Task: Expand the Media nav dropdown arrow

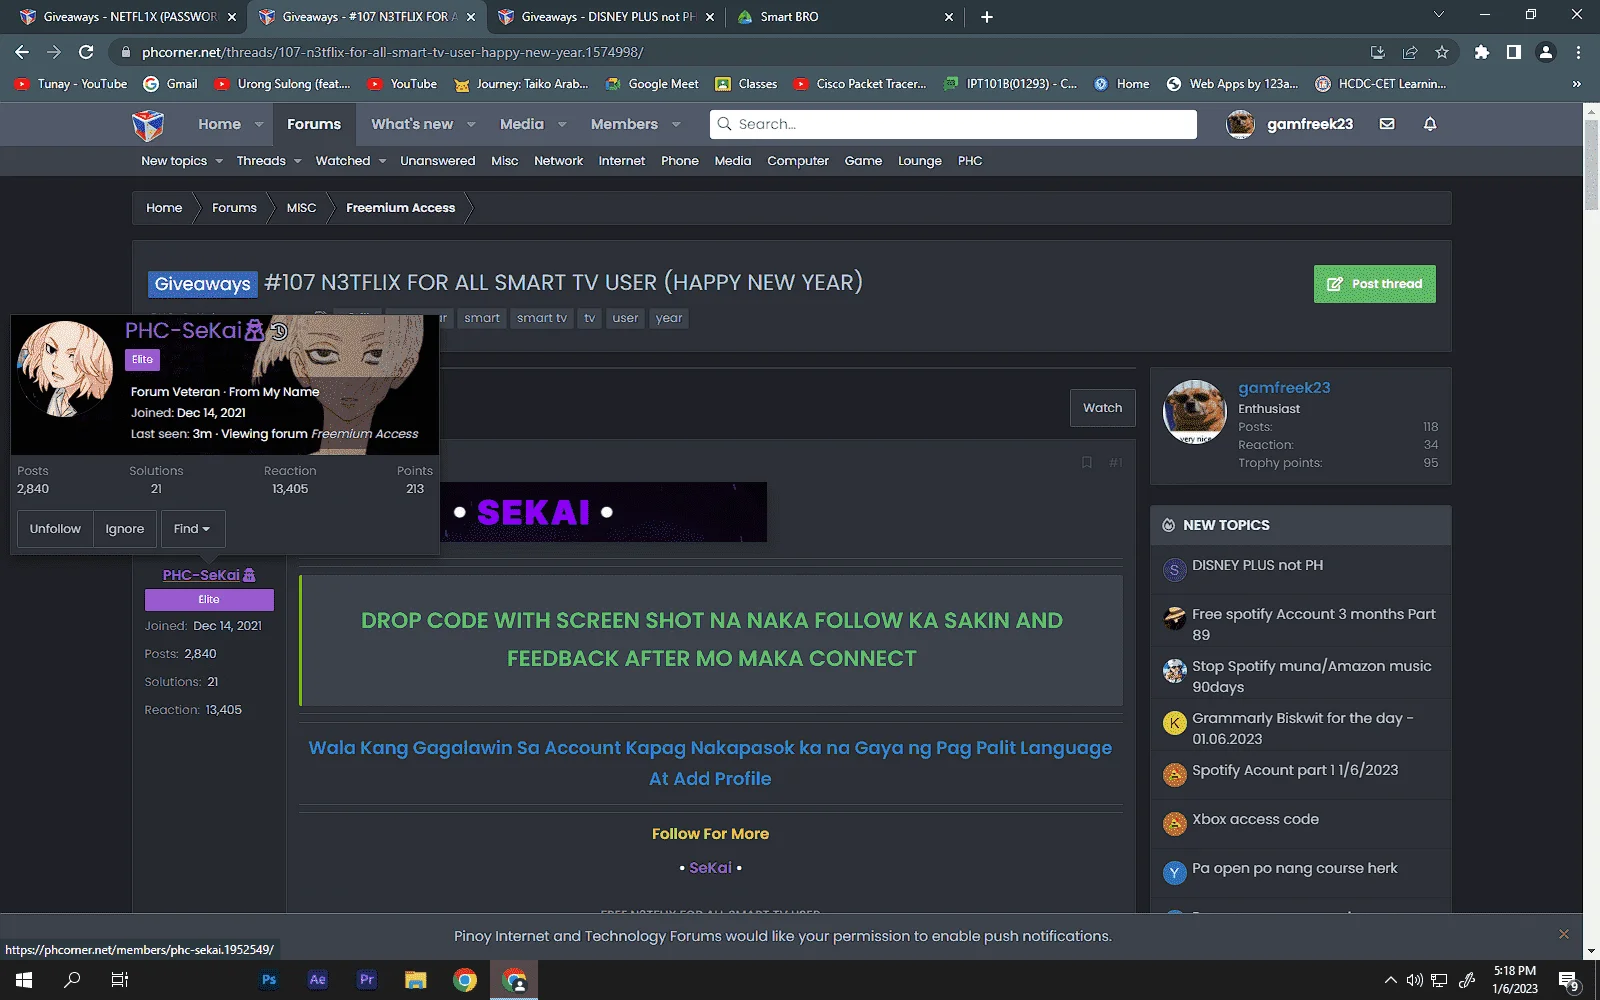Action: click(x=562, y=125)
